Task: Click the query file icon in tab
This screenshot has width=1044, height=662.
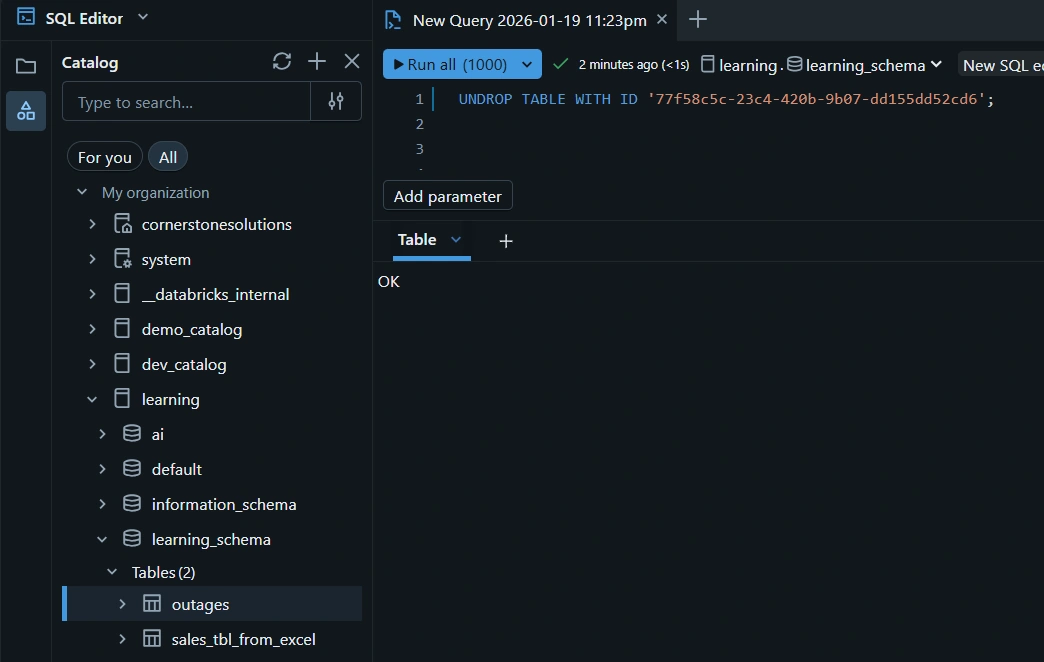Action: 393,20
